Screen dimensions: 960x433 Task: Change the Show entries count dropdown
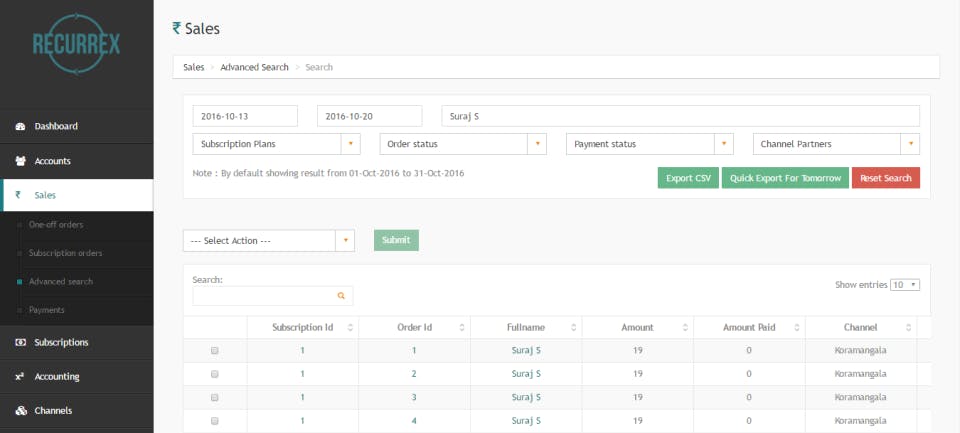coord(905,285)
